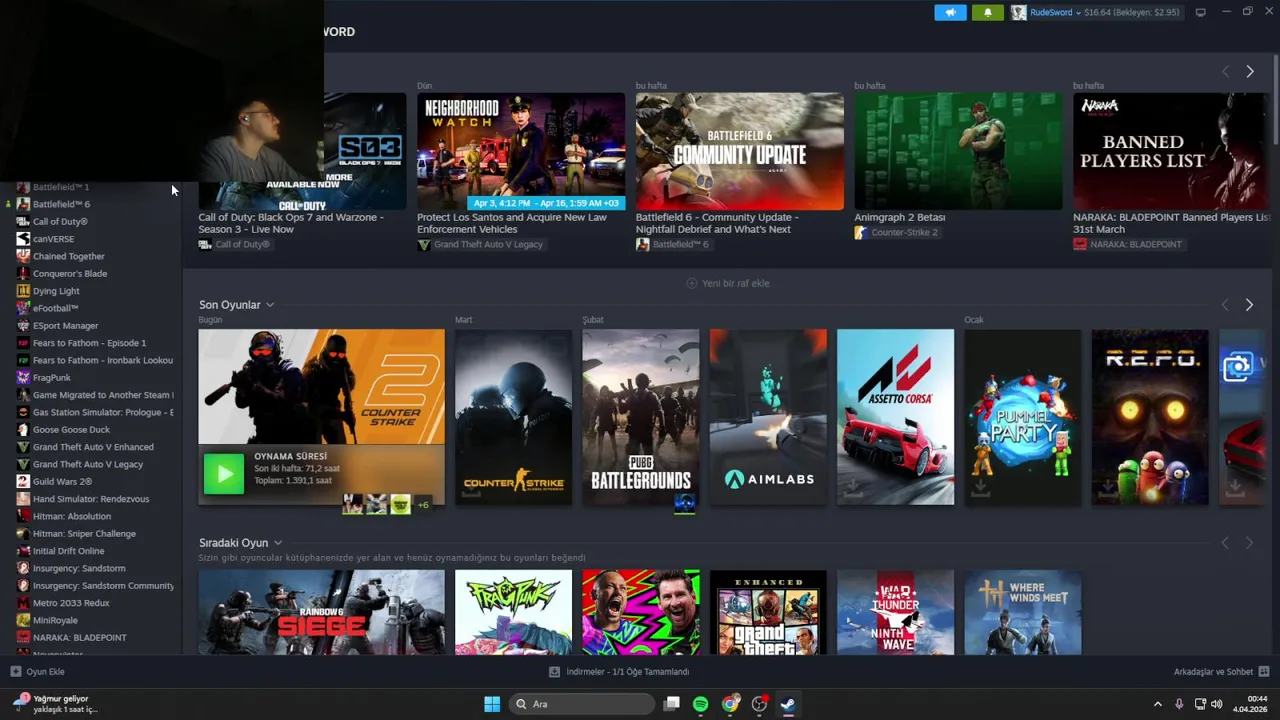The width and height of the screenshot is (1280, 720).
Task: Click the eFootball™ game icon in the sidebar
Action: [23, 308]
